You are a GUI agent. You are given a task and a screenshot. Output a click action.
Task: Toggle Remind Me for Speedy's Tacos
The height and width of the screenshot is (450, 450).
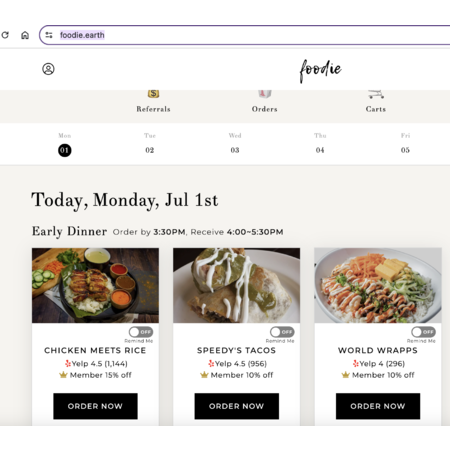pyautogui.click(x=282, y=332)
